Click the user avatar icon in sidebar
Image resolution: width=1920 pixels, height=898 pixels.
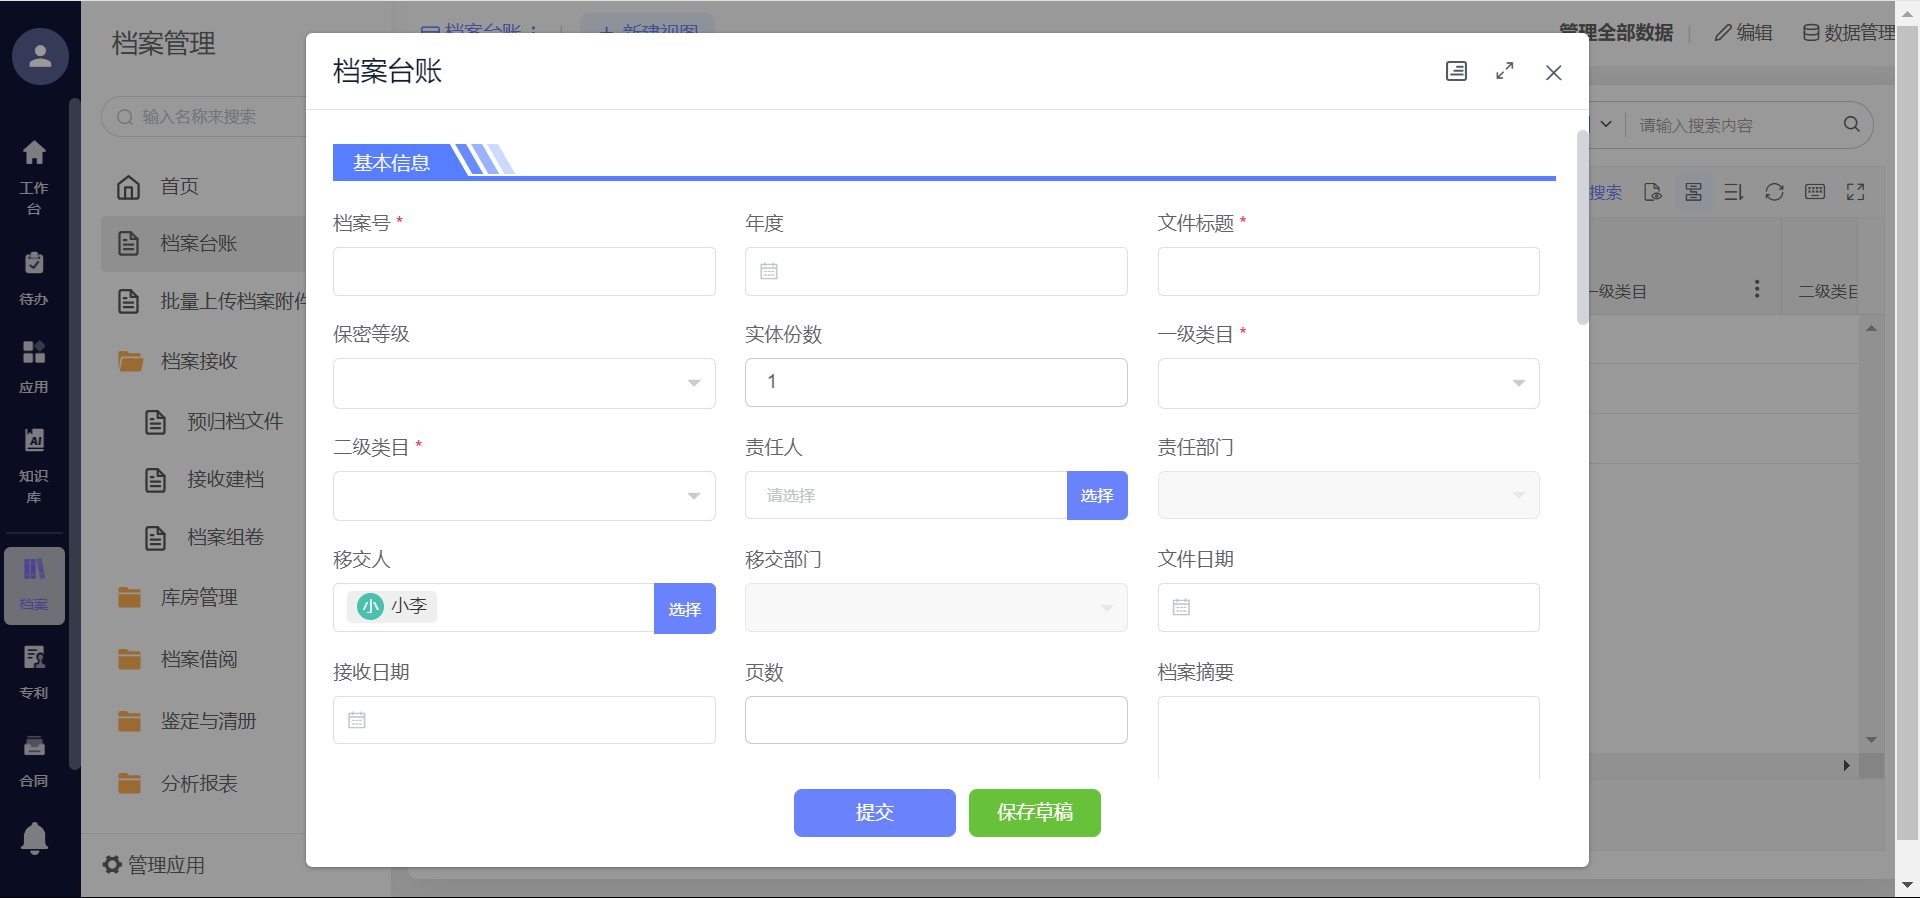coord(40,56)
